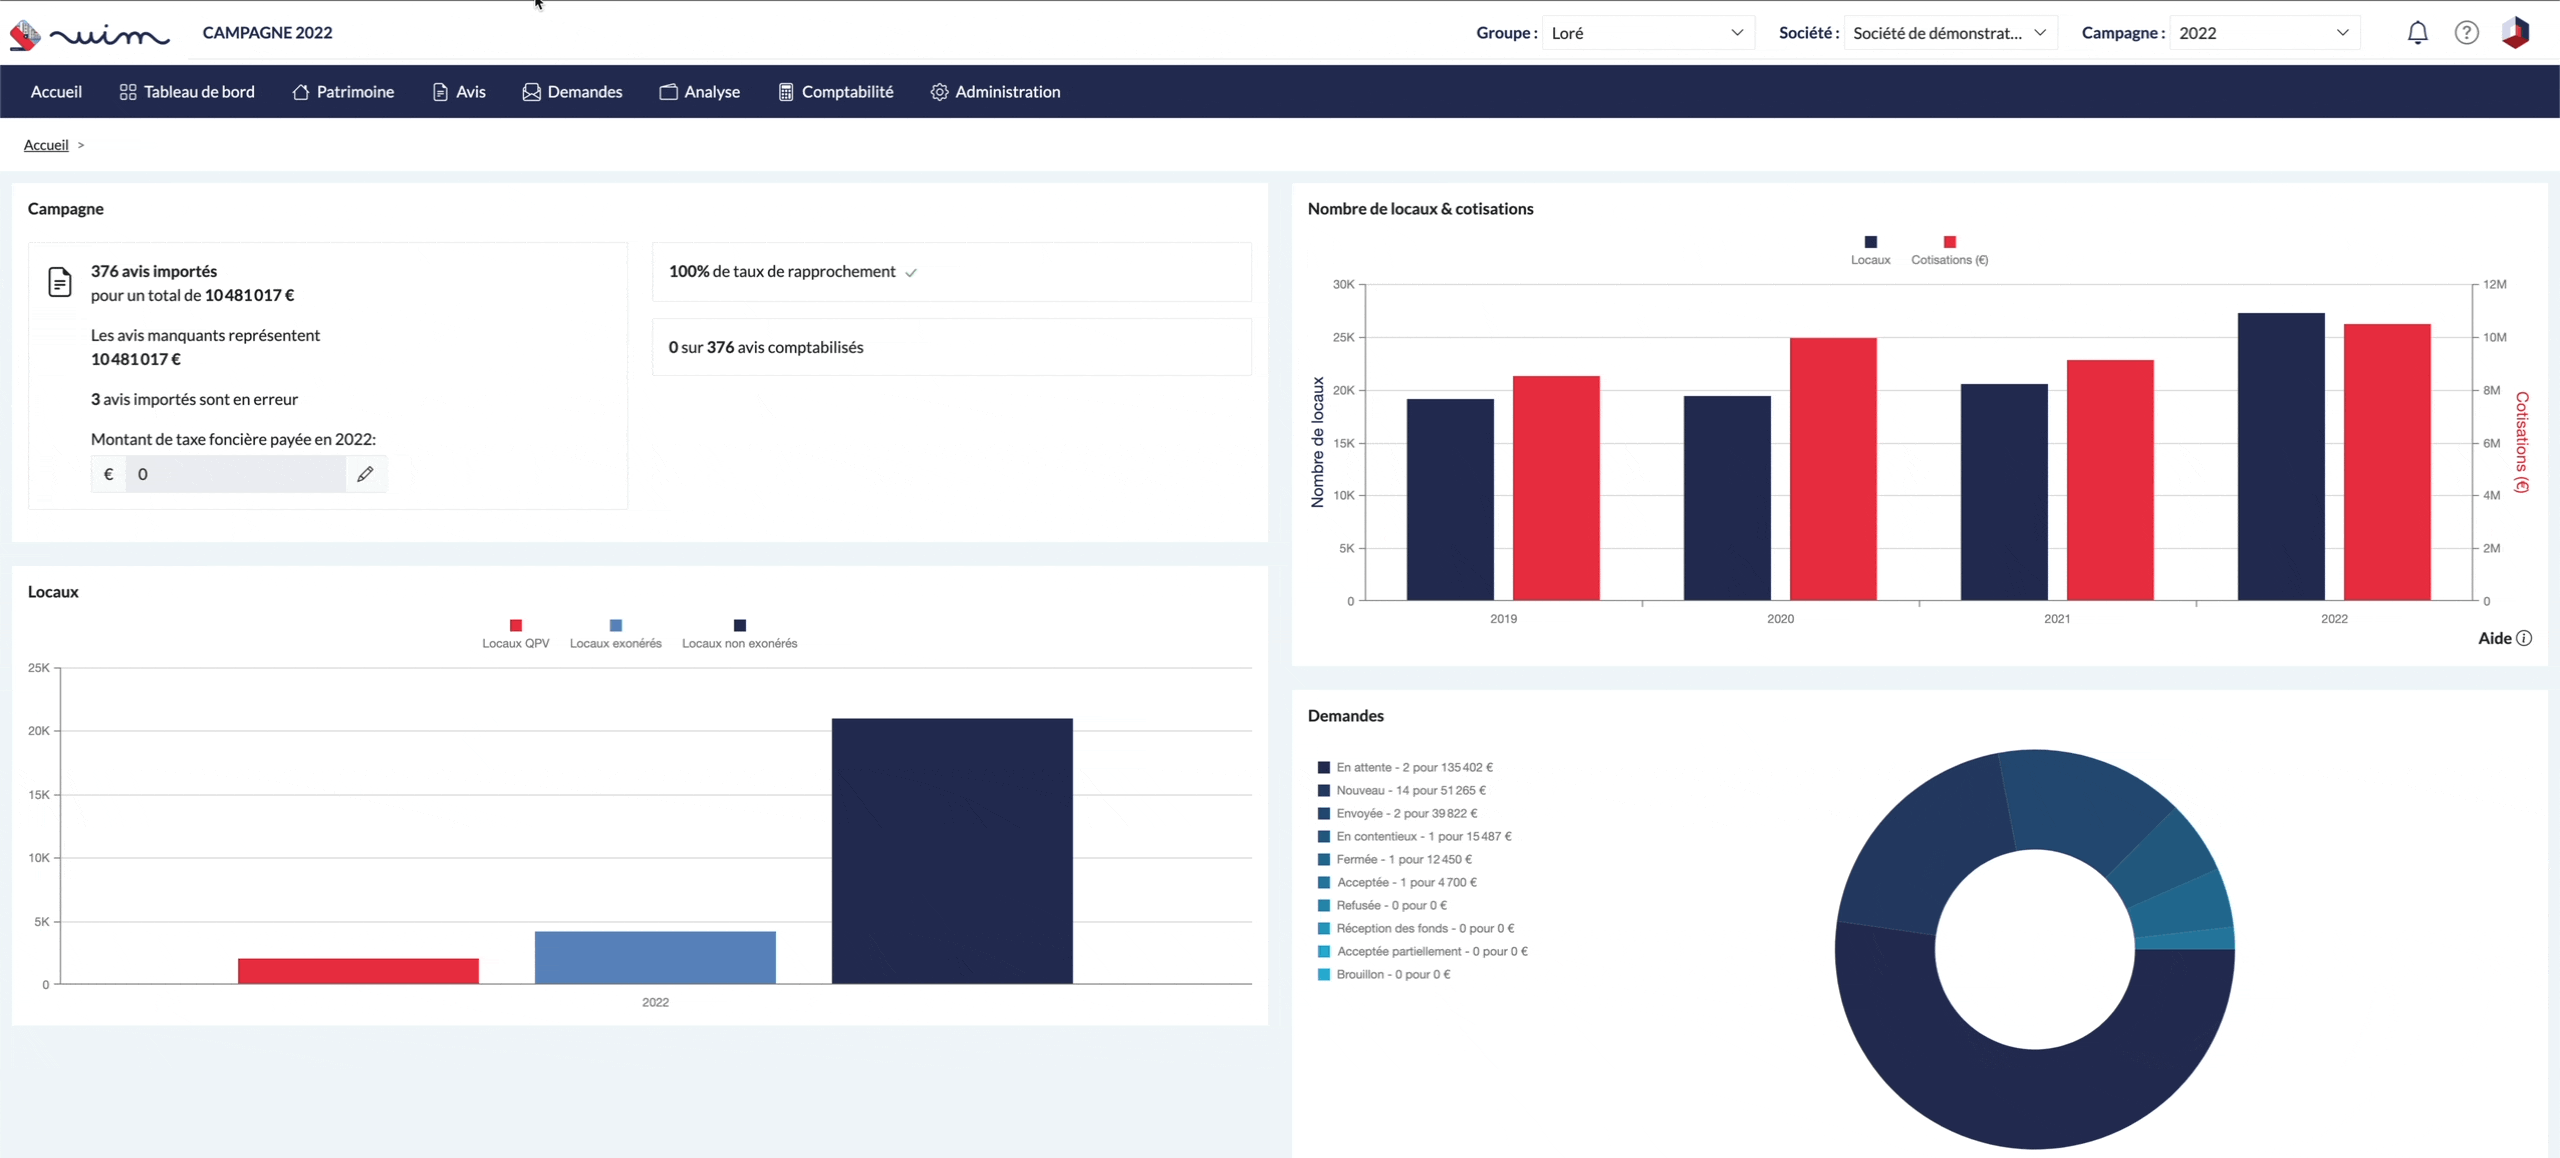Expand the Groupe dropdown
The width and height of the screenshot is (2560, 1158).
coord(1647,33)
